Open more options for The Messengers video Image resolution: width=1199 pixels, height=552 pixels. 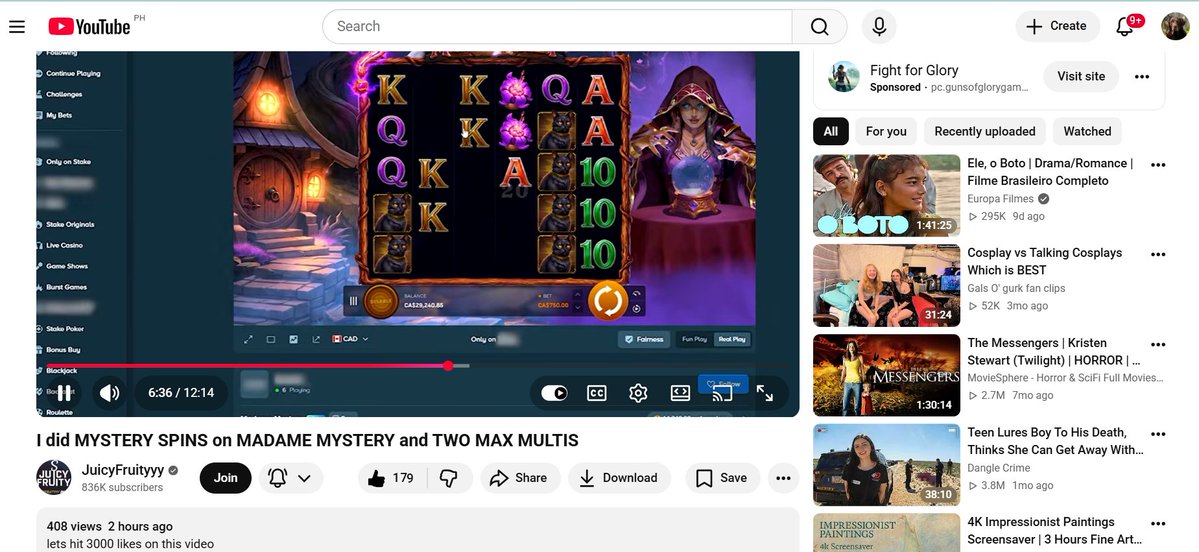point(1158,344)
